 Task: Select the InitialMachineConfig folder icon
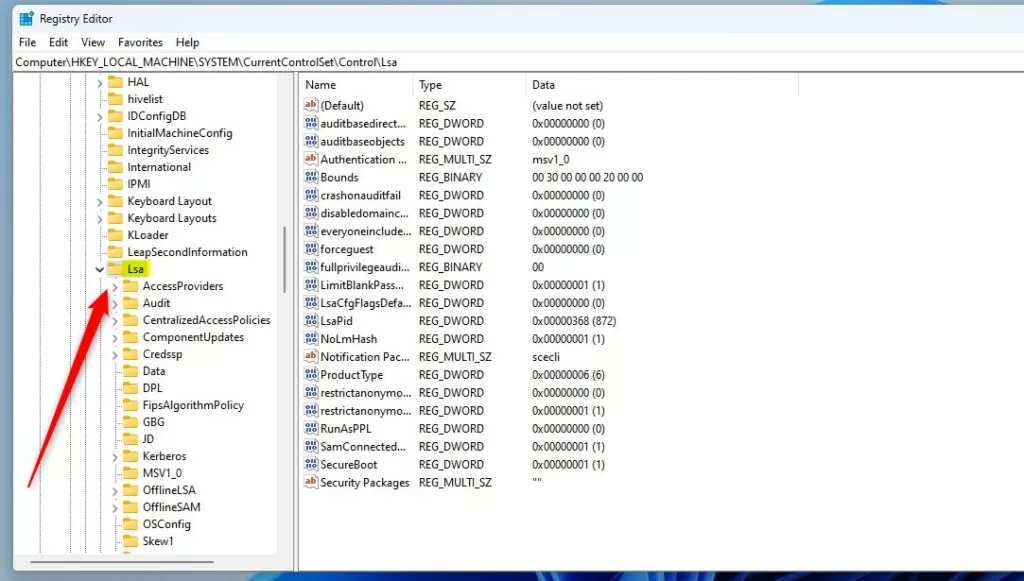[x=115, y=133]
